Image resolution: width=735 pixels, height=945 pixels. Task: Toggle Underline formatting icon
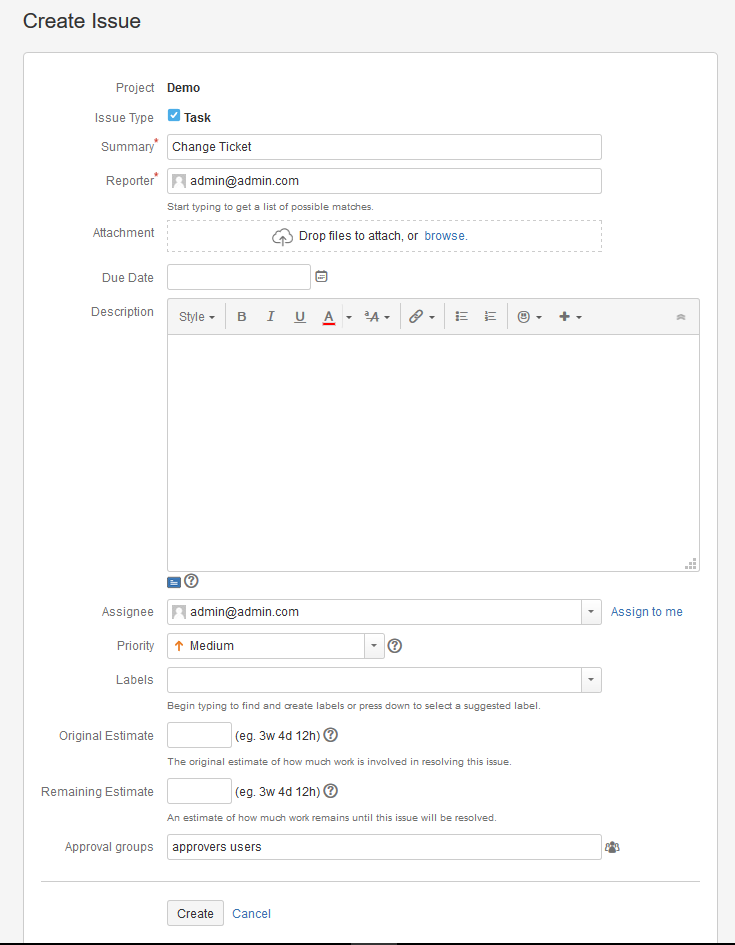tap(299, 316)
